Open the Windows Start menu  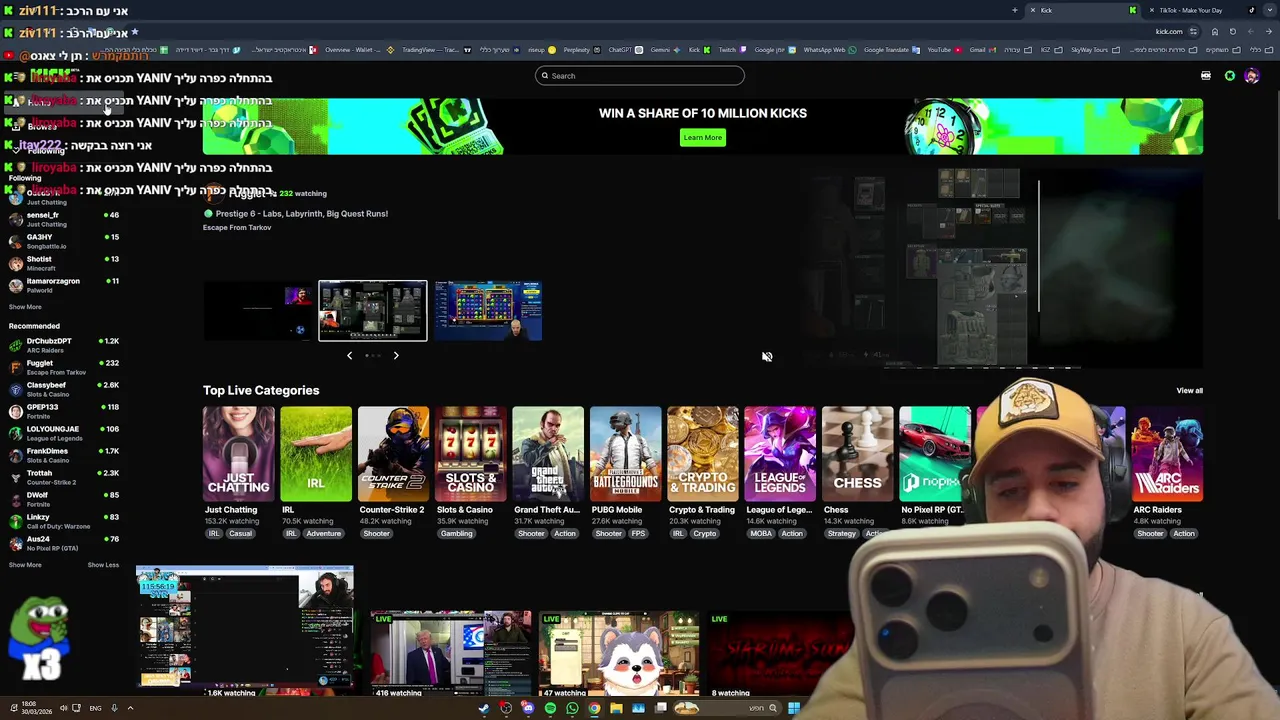tap(793, 708)
